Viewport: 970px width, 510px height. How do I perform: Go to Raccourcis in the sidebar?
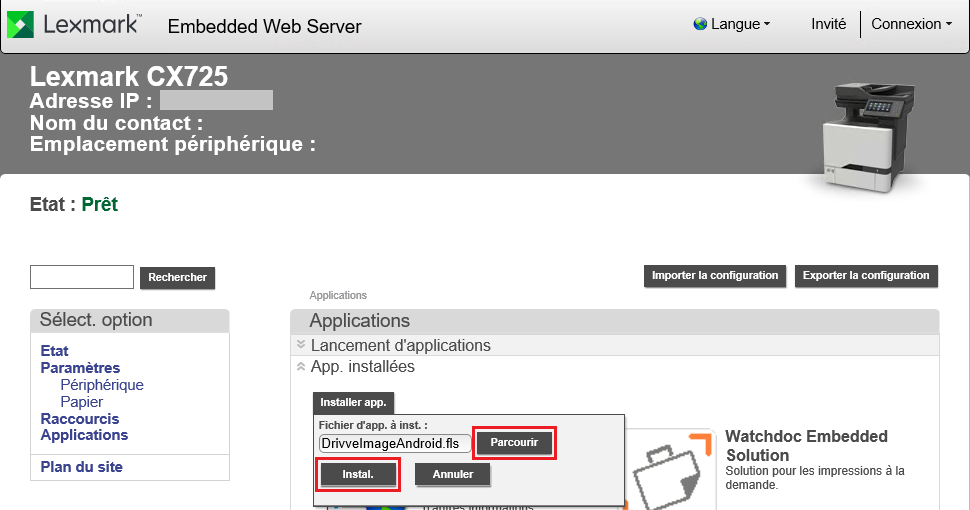[80, 419]
